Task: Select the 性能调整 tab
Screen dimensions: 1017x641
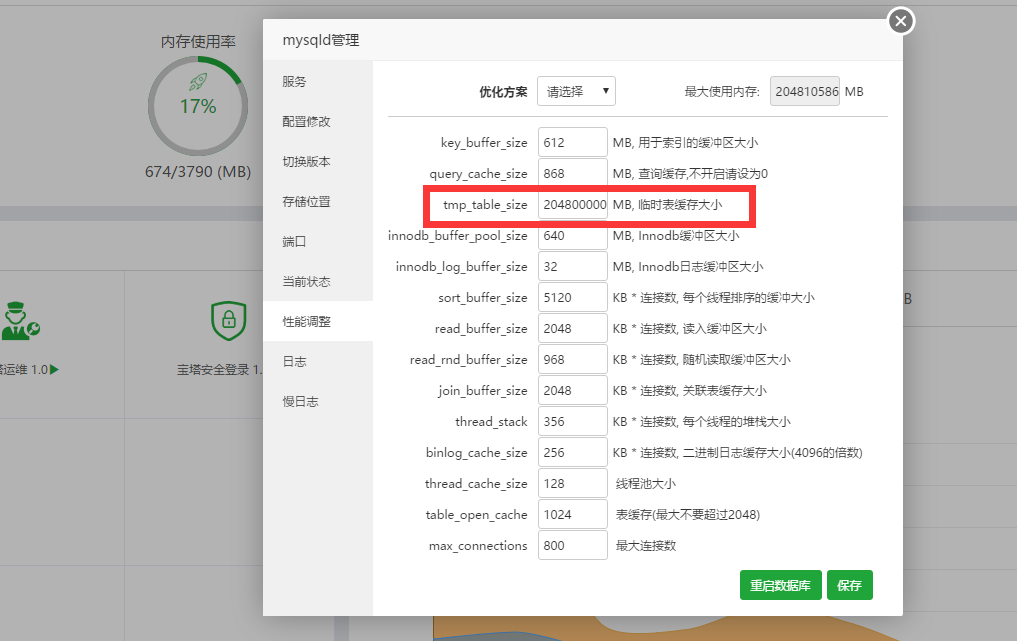Action: click(302, 321)
